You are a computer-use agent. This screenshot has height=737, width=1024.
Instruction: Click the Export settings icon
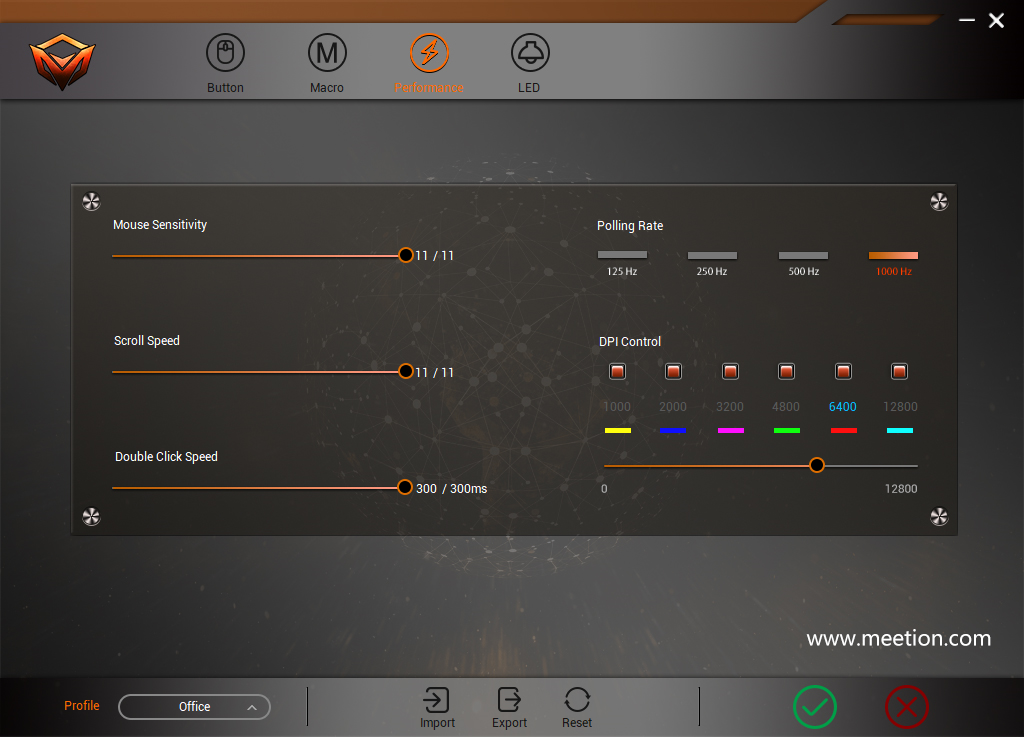(x=509, y=700)
